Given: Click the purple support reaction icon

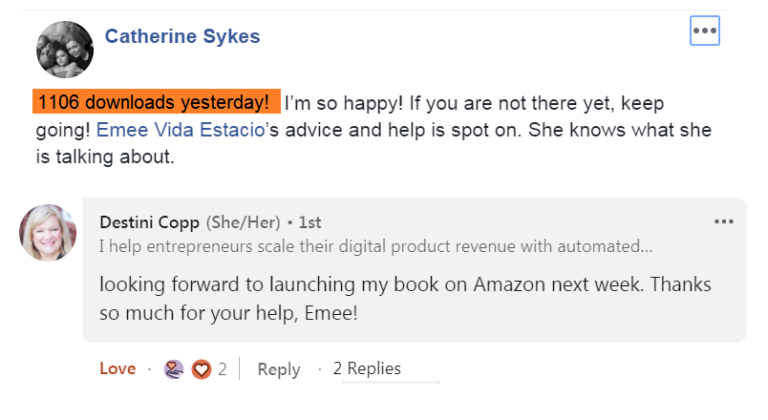Looking at the screenshot, I should click(x=174, y=369).
